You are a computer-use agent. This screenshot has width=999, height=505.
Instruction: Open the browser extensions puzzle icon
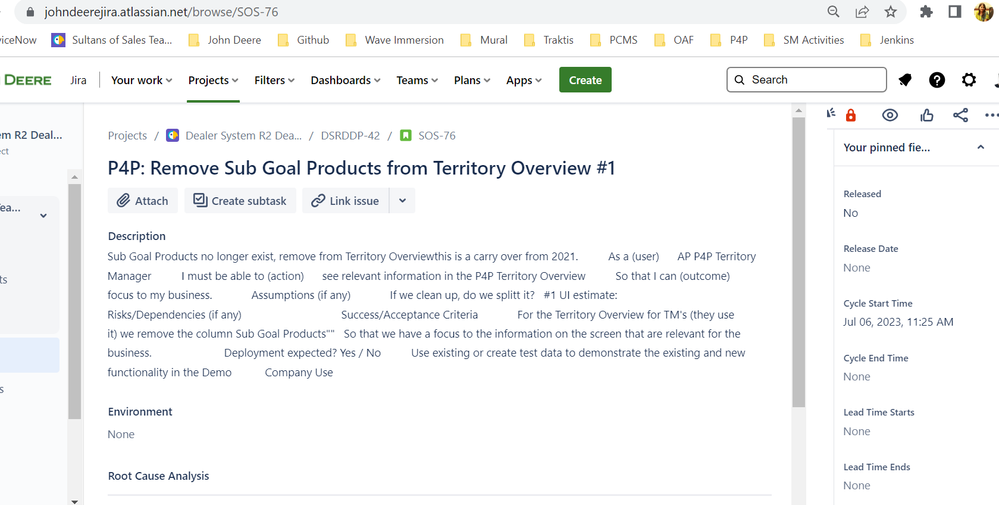pos(926,11)
